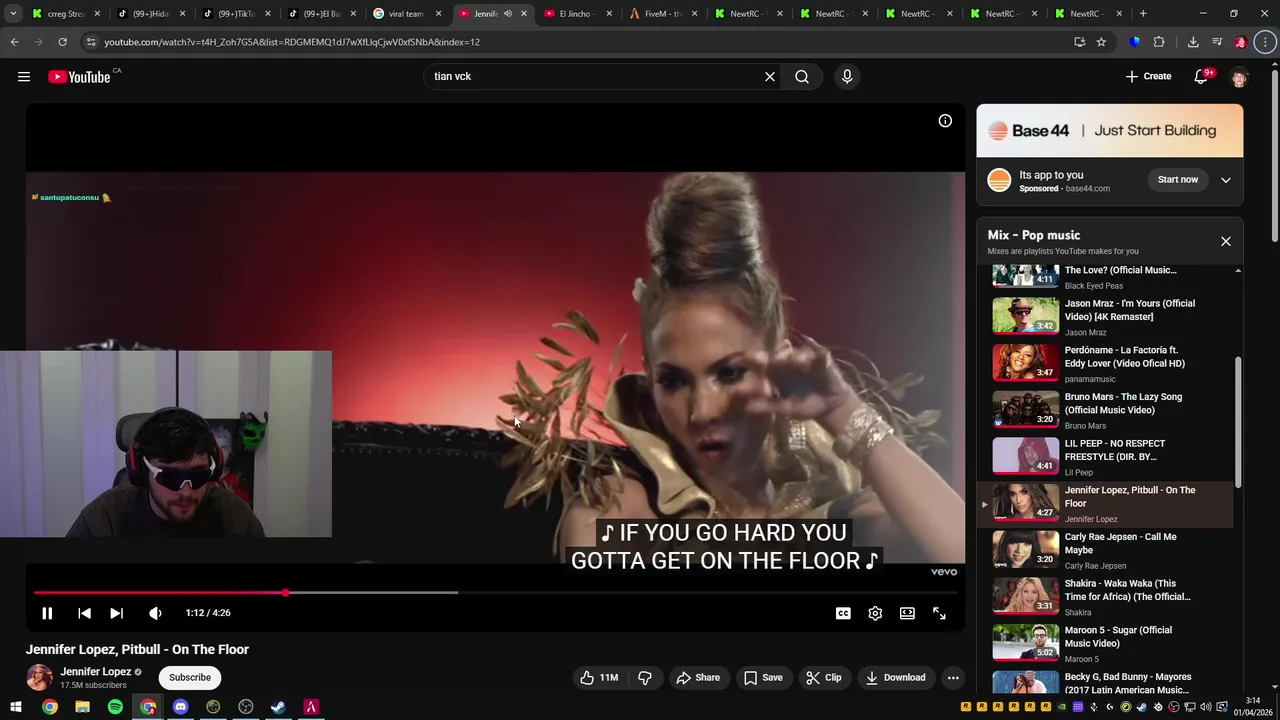Open more actions three-dot menu
Screen dimensions: 1280x720
[953, 678]
